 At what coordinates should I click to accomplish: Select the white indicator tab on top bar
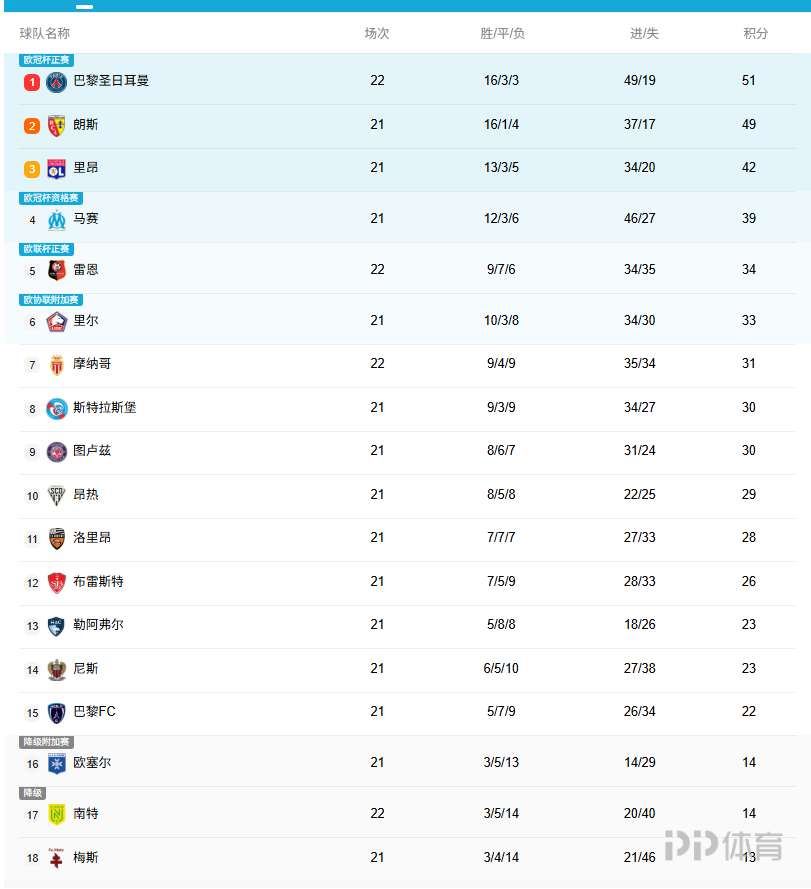click(85, 7)
